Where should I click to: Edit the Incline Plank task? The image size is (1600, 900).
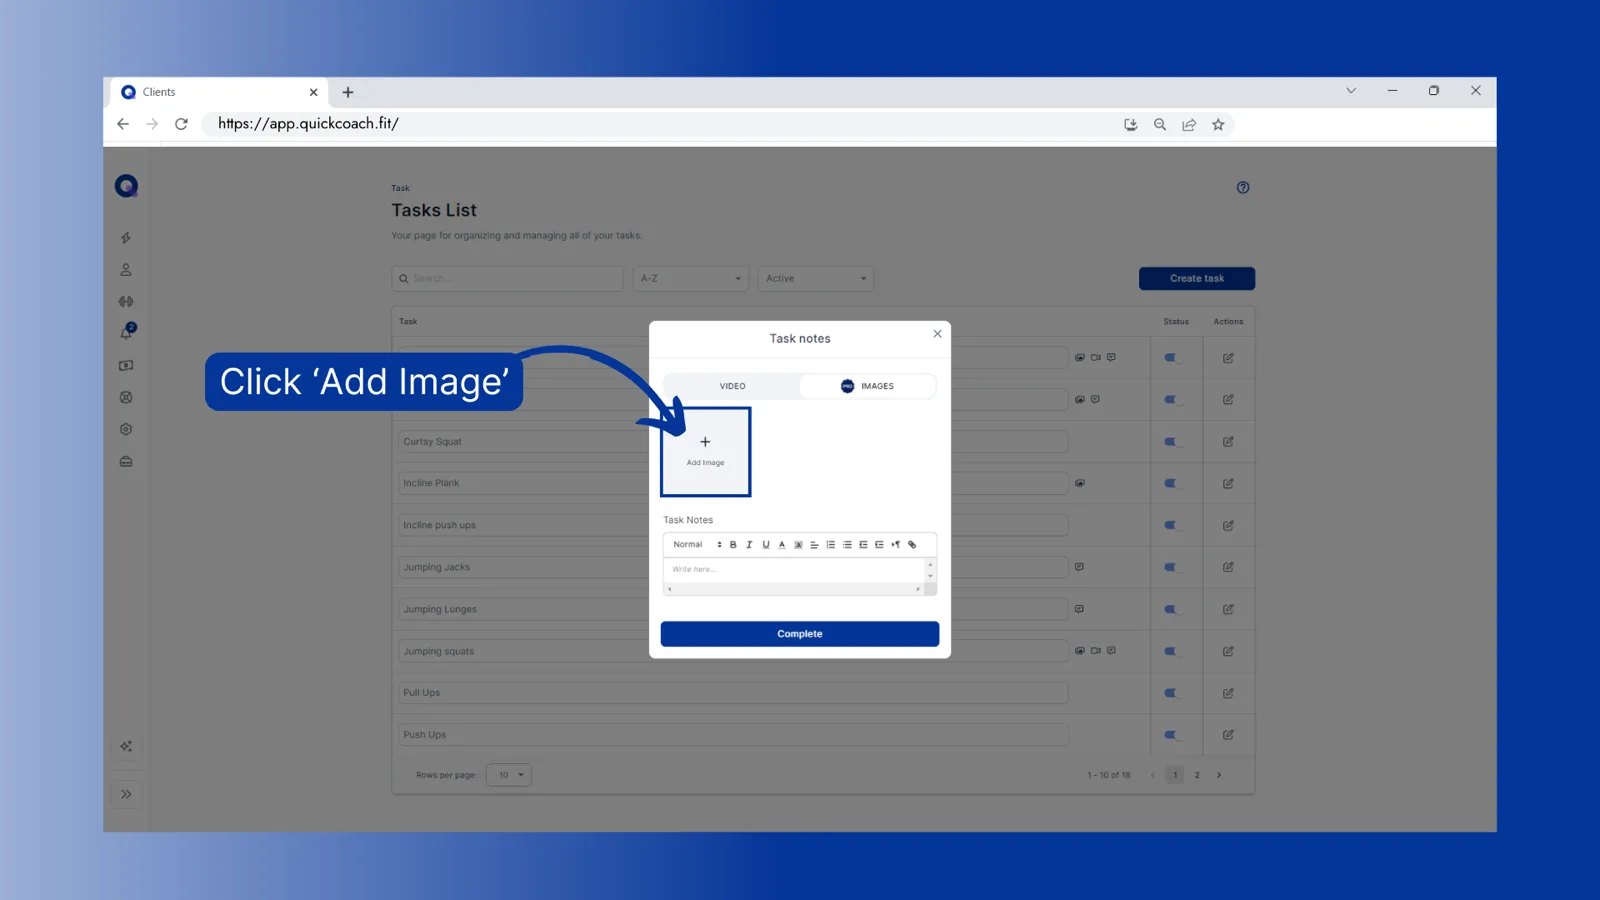click(x=1228, y=484)
